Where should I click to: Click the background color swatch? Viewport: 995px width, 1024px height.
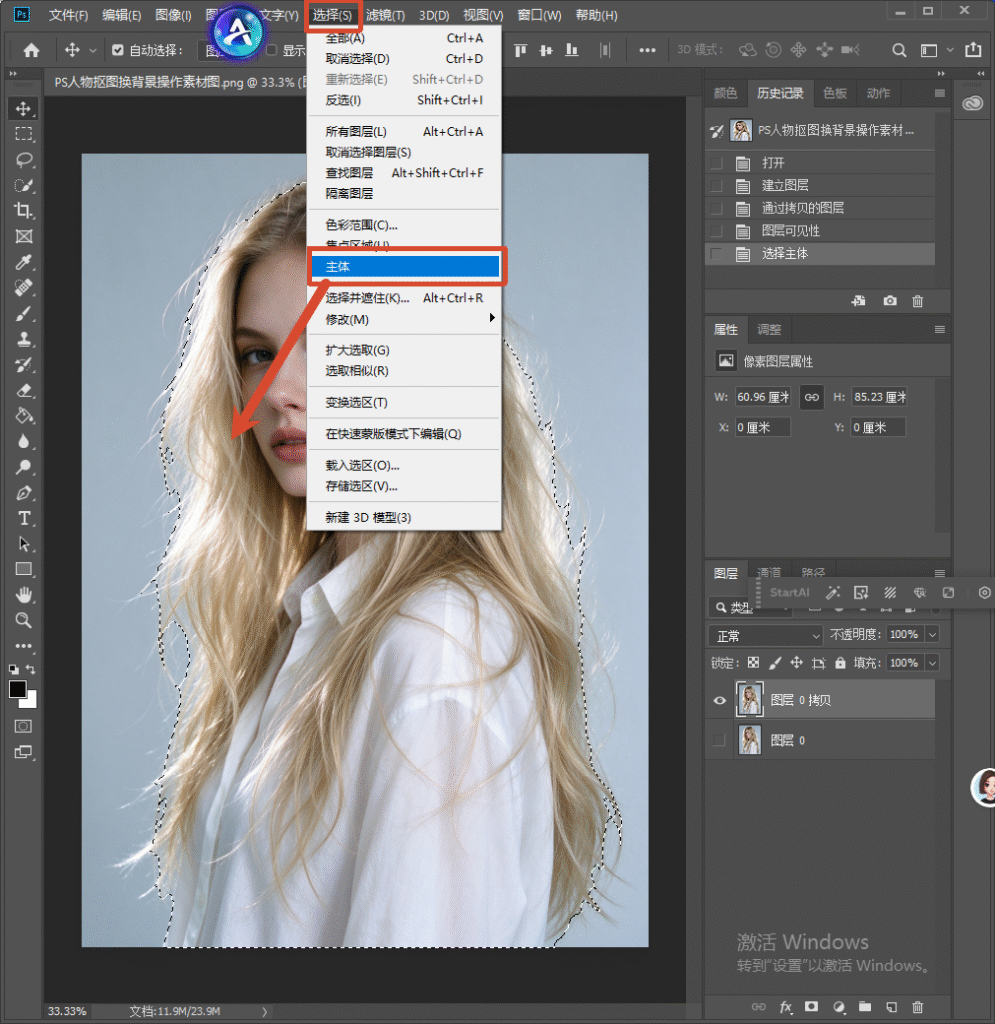pos(30,702)
